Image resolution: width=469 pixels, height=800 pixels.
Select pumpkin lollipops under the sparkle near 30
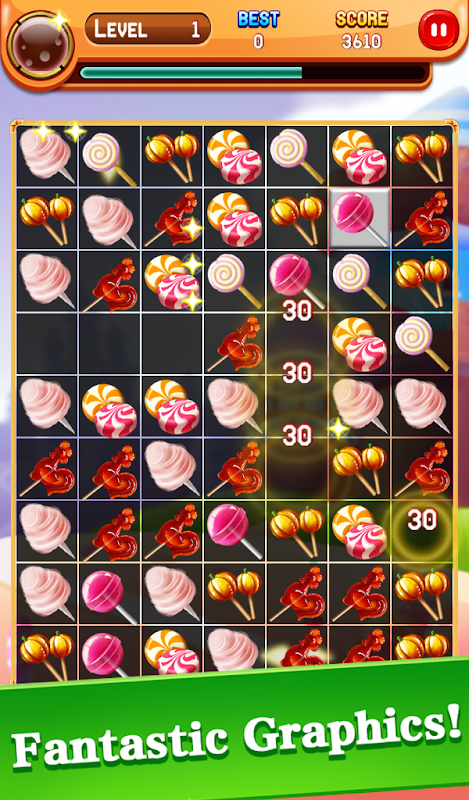coord(359,468)
